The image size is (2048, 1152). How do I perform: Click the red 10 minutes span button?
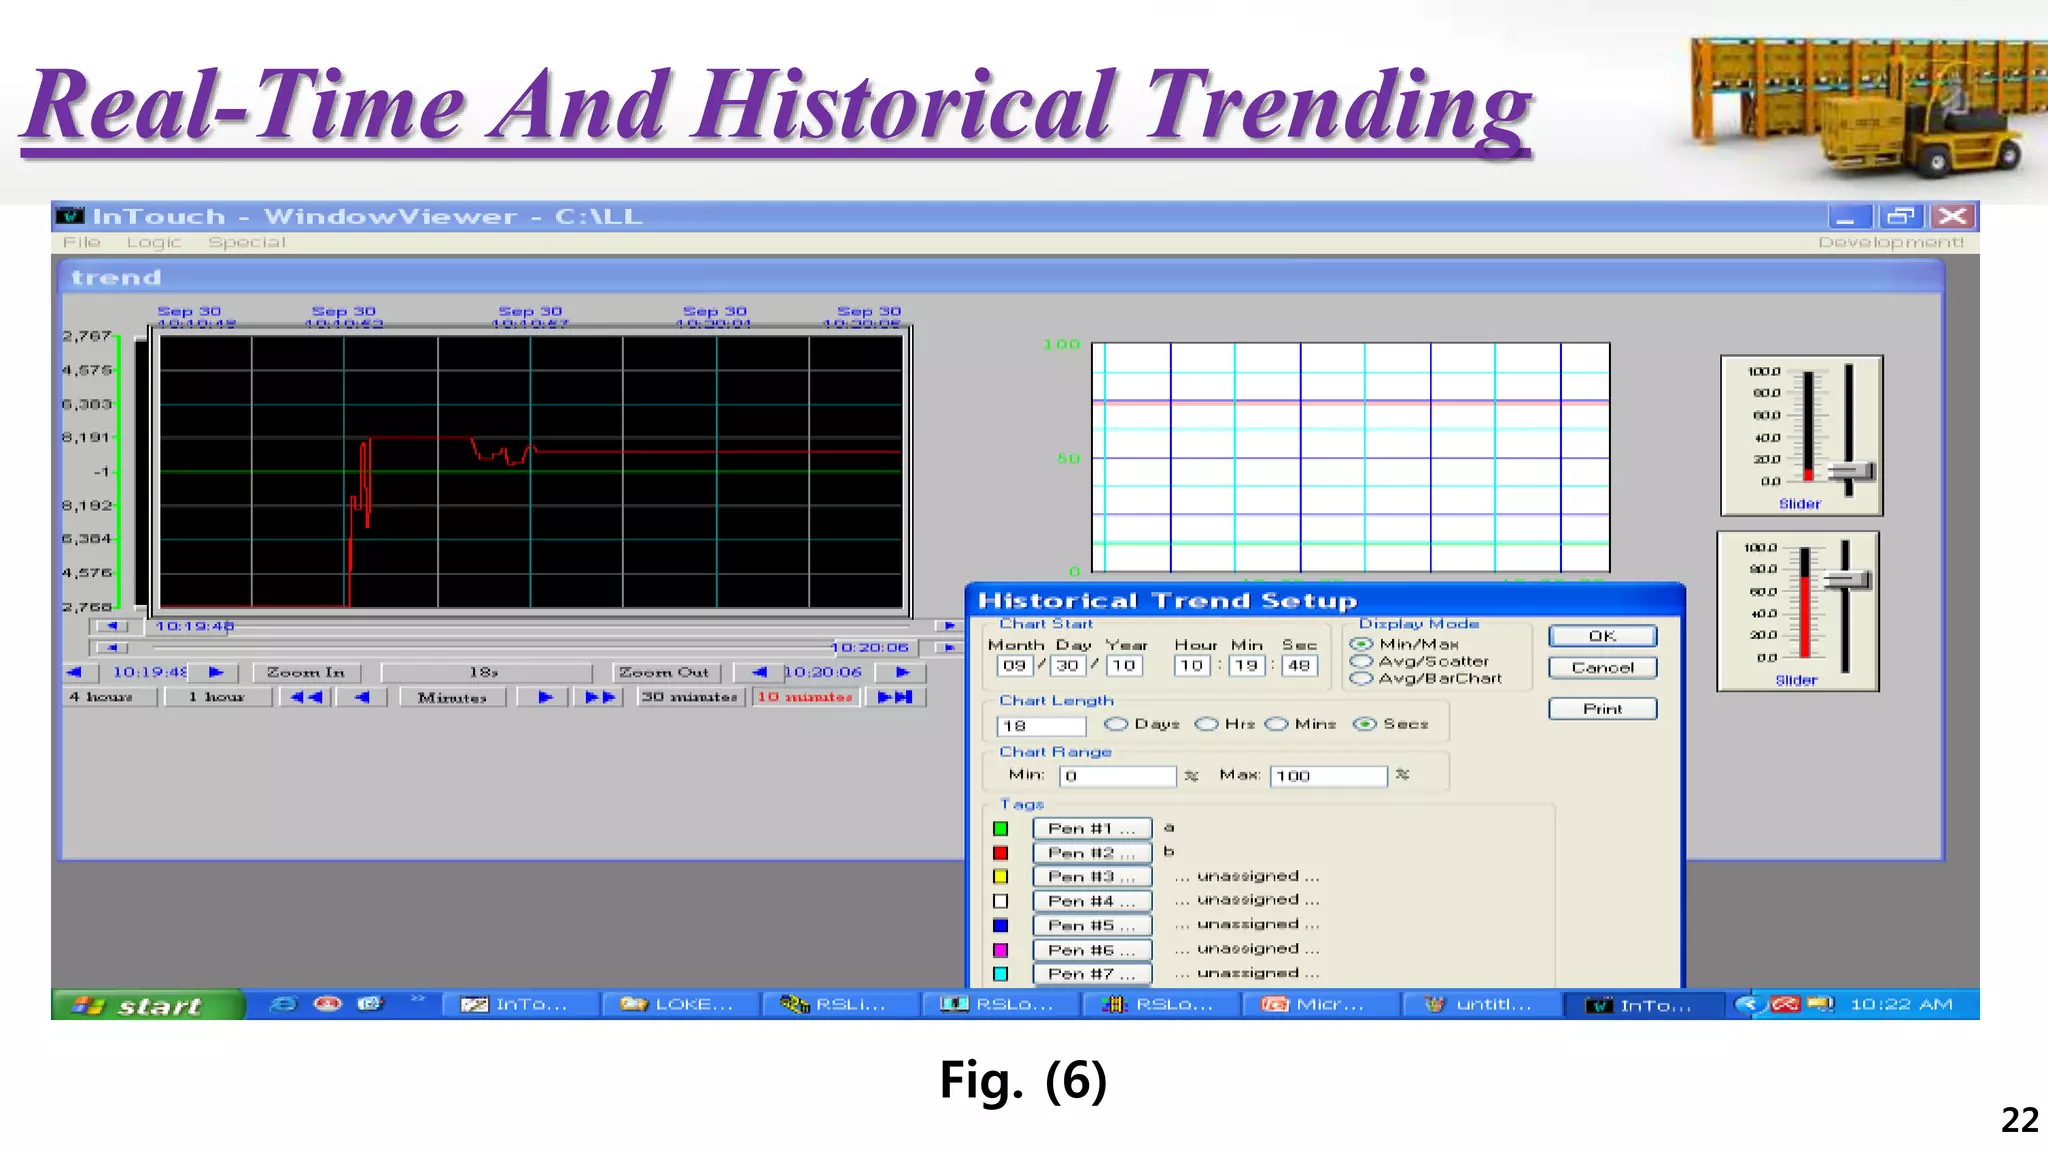pos(805,697)
